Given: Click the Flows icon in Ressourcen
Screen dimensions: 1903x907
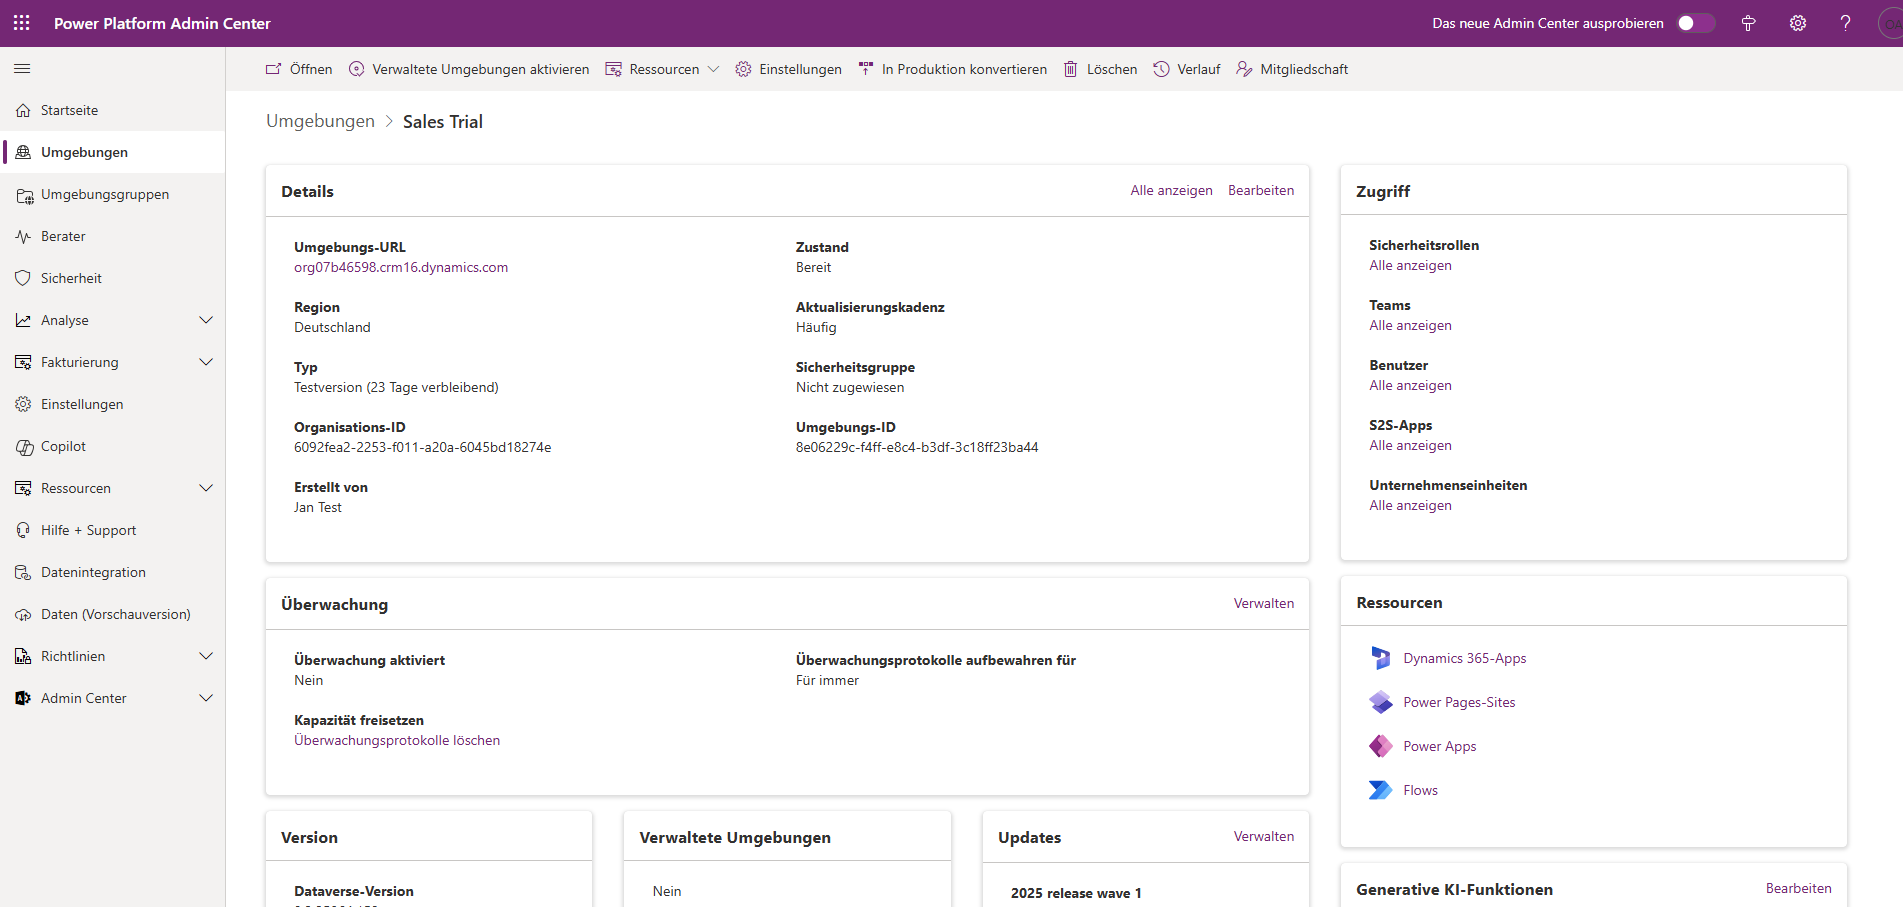Looking at the screenshot, I should tap(1381, 790).
